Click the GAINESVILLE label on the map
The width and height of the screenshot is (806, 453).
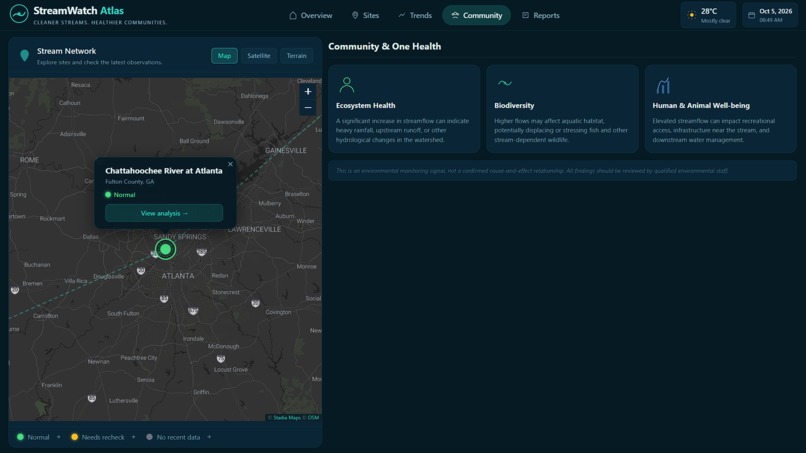(286, 151)
